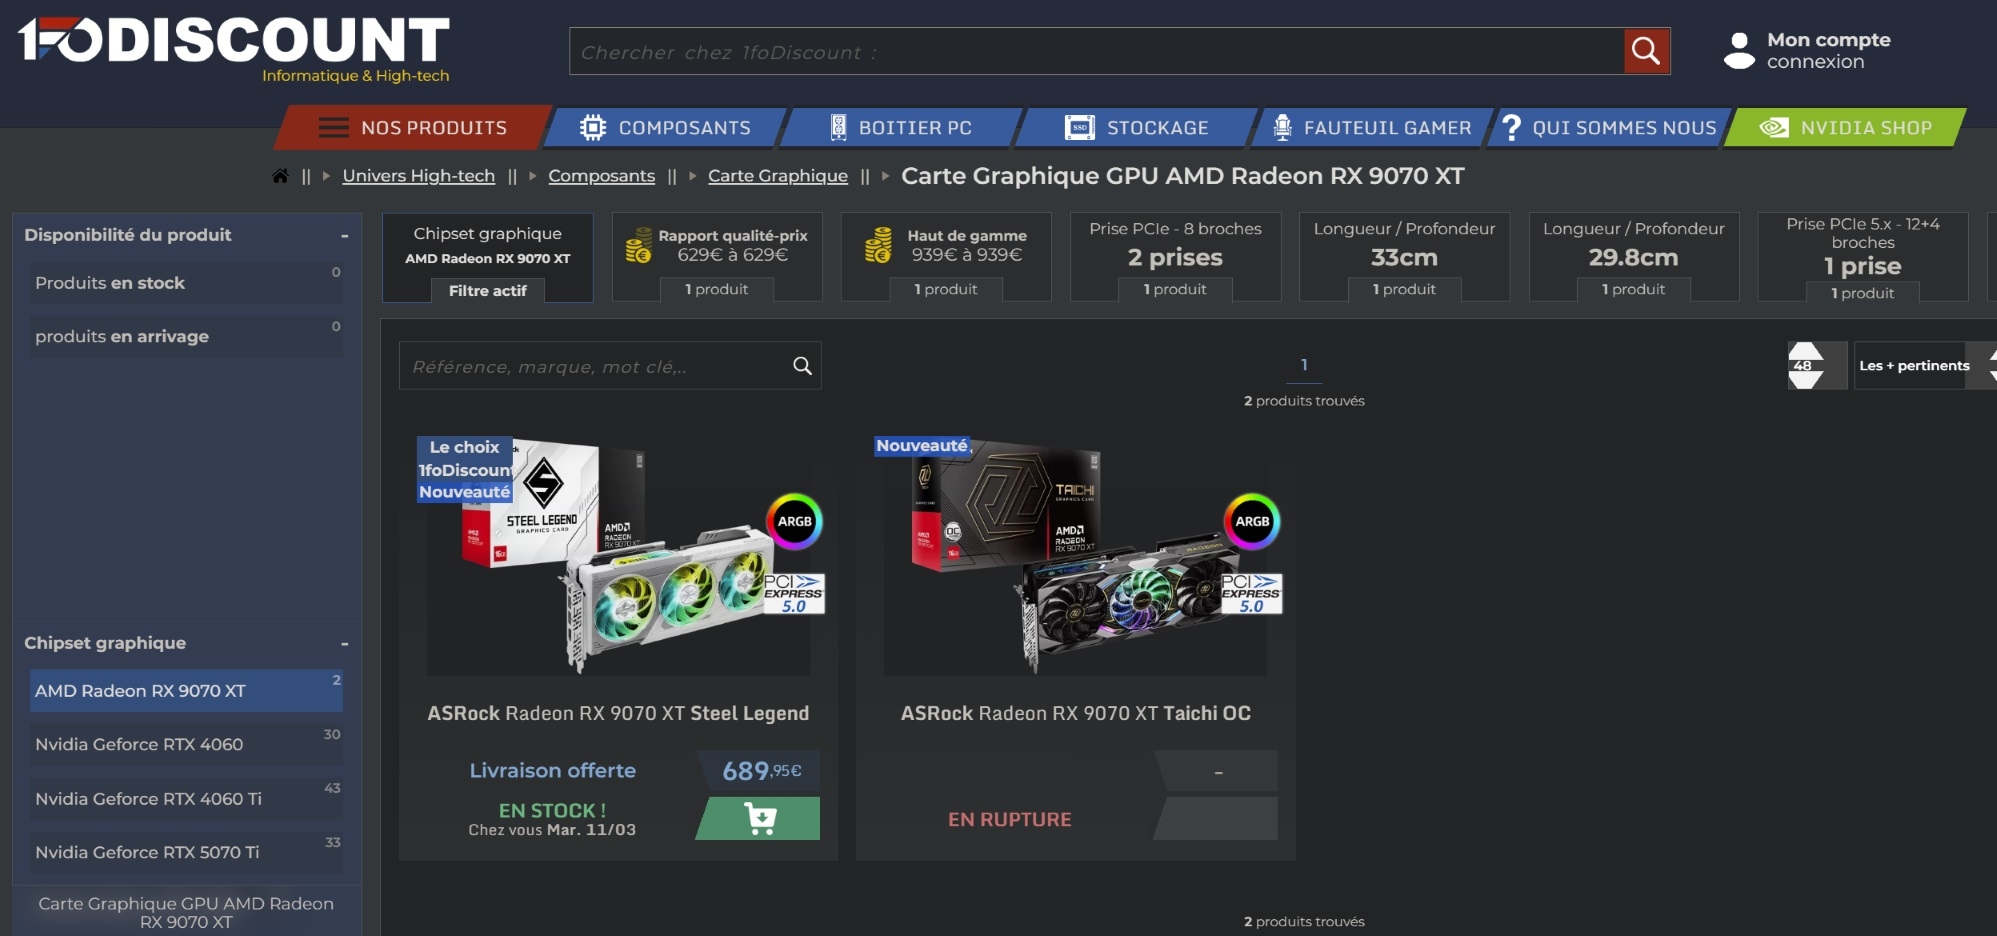Image resolution: width=1997 pixels, height=936 pixels.
Task: Filter by Prise PCIe 8 broches 2 prises
Action: 1175,257
